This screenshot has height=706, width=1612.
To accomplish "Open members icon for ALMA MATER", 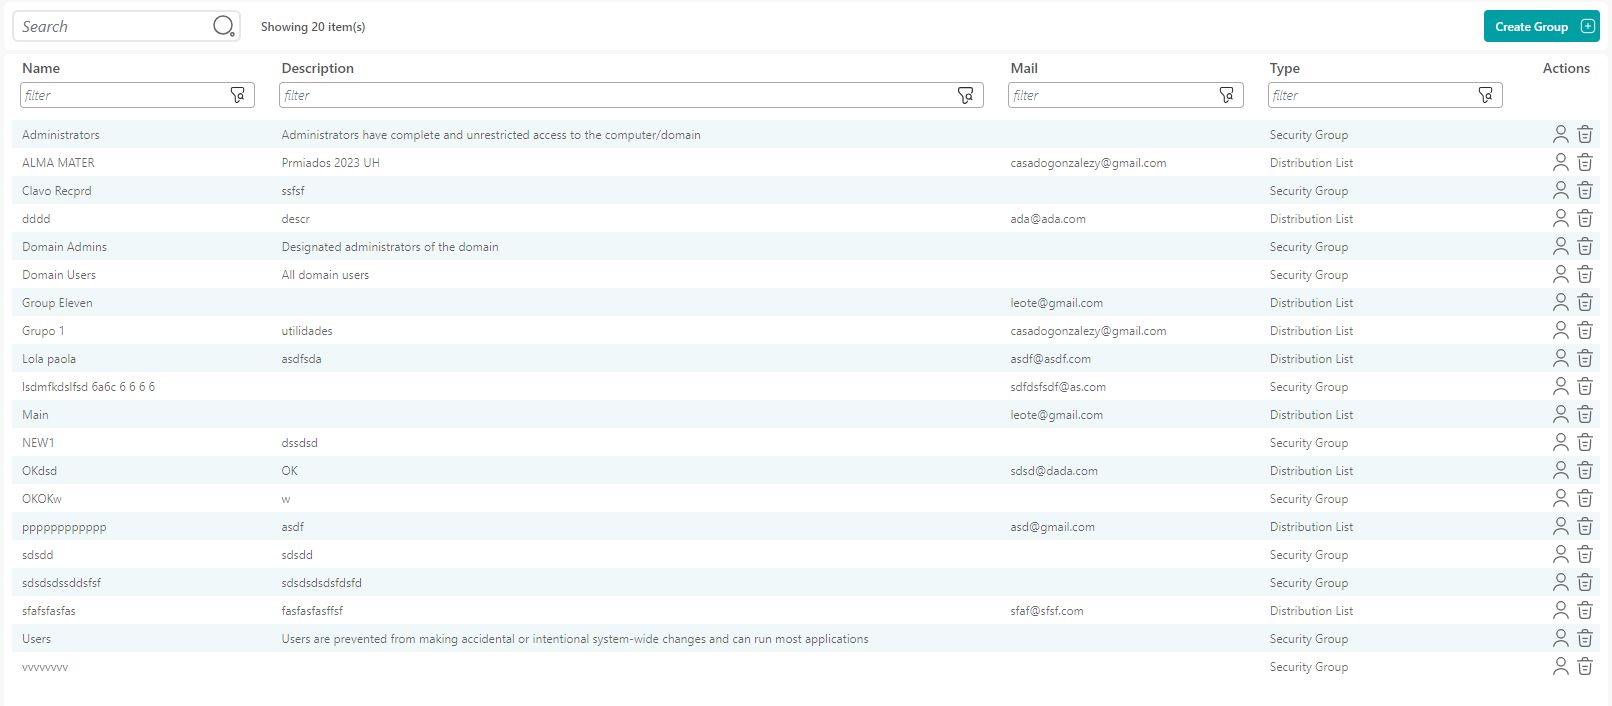I will [x=1561, y=162].
